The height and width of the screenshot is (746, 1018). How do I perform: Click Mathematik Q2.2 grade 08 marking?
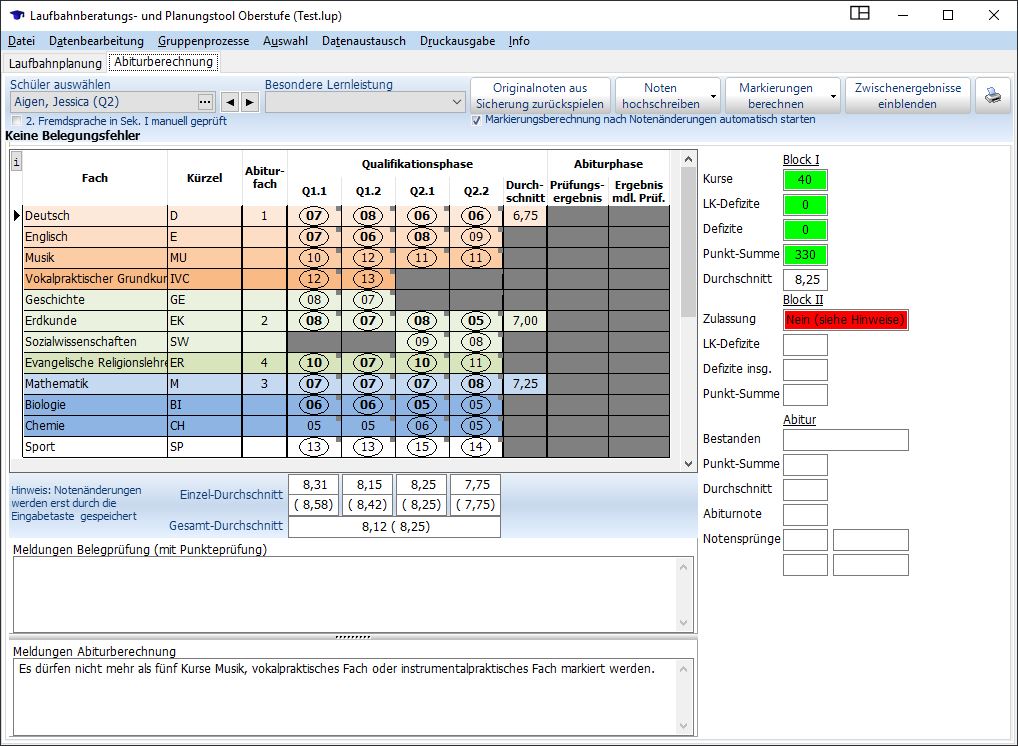tap(476, 384)
